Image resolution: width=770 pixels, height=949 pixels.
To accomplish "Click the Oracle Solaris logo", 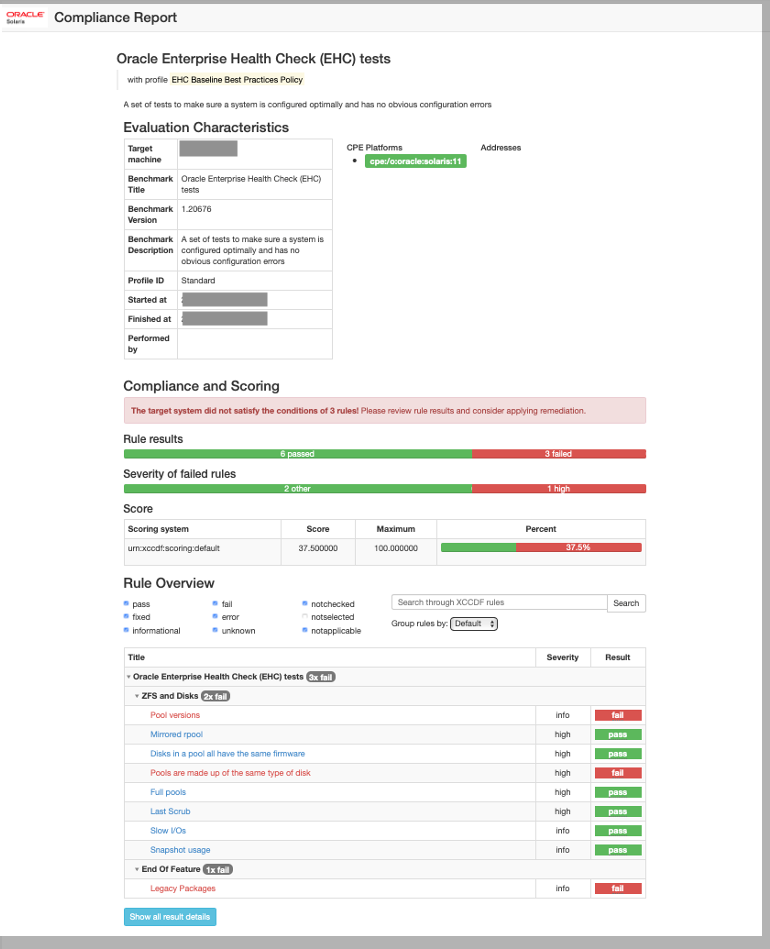I will click(25, 17).
